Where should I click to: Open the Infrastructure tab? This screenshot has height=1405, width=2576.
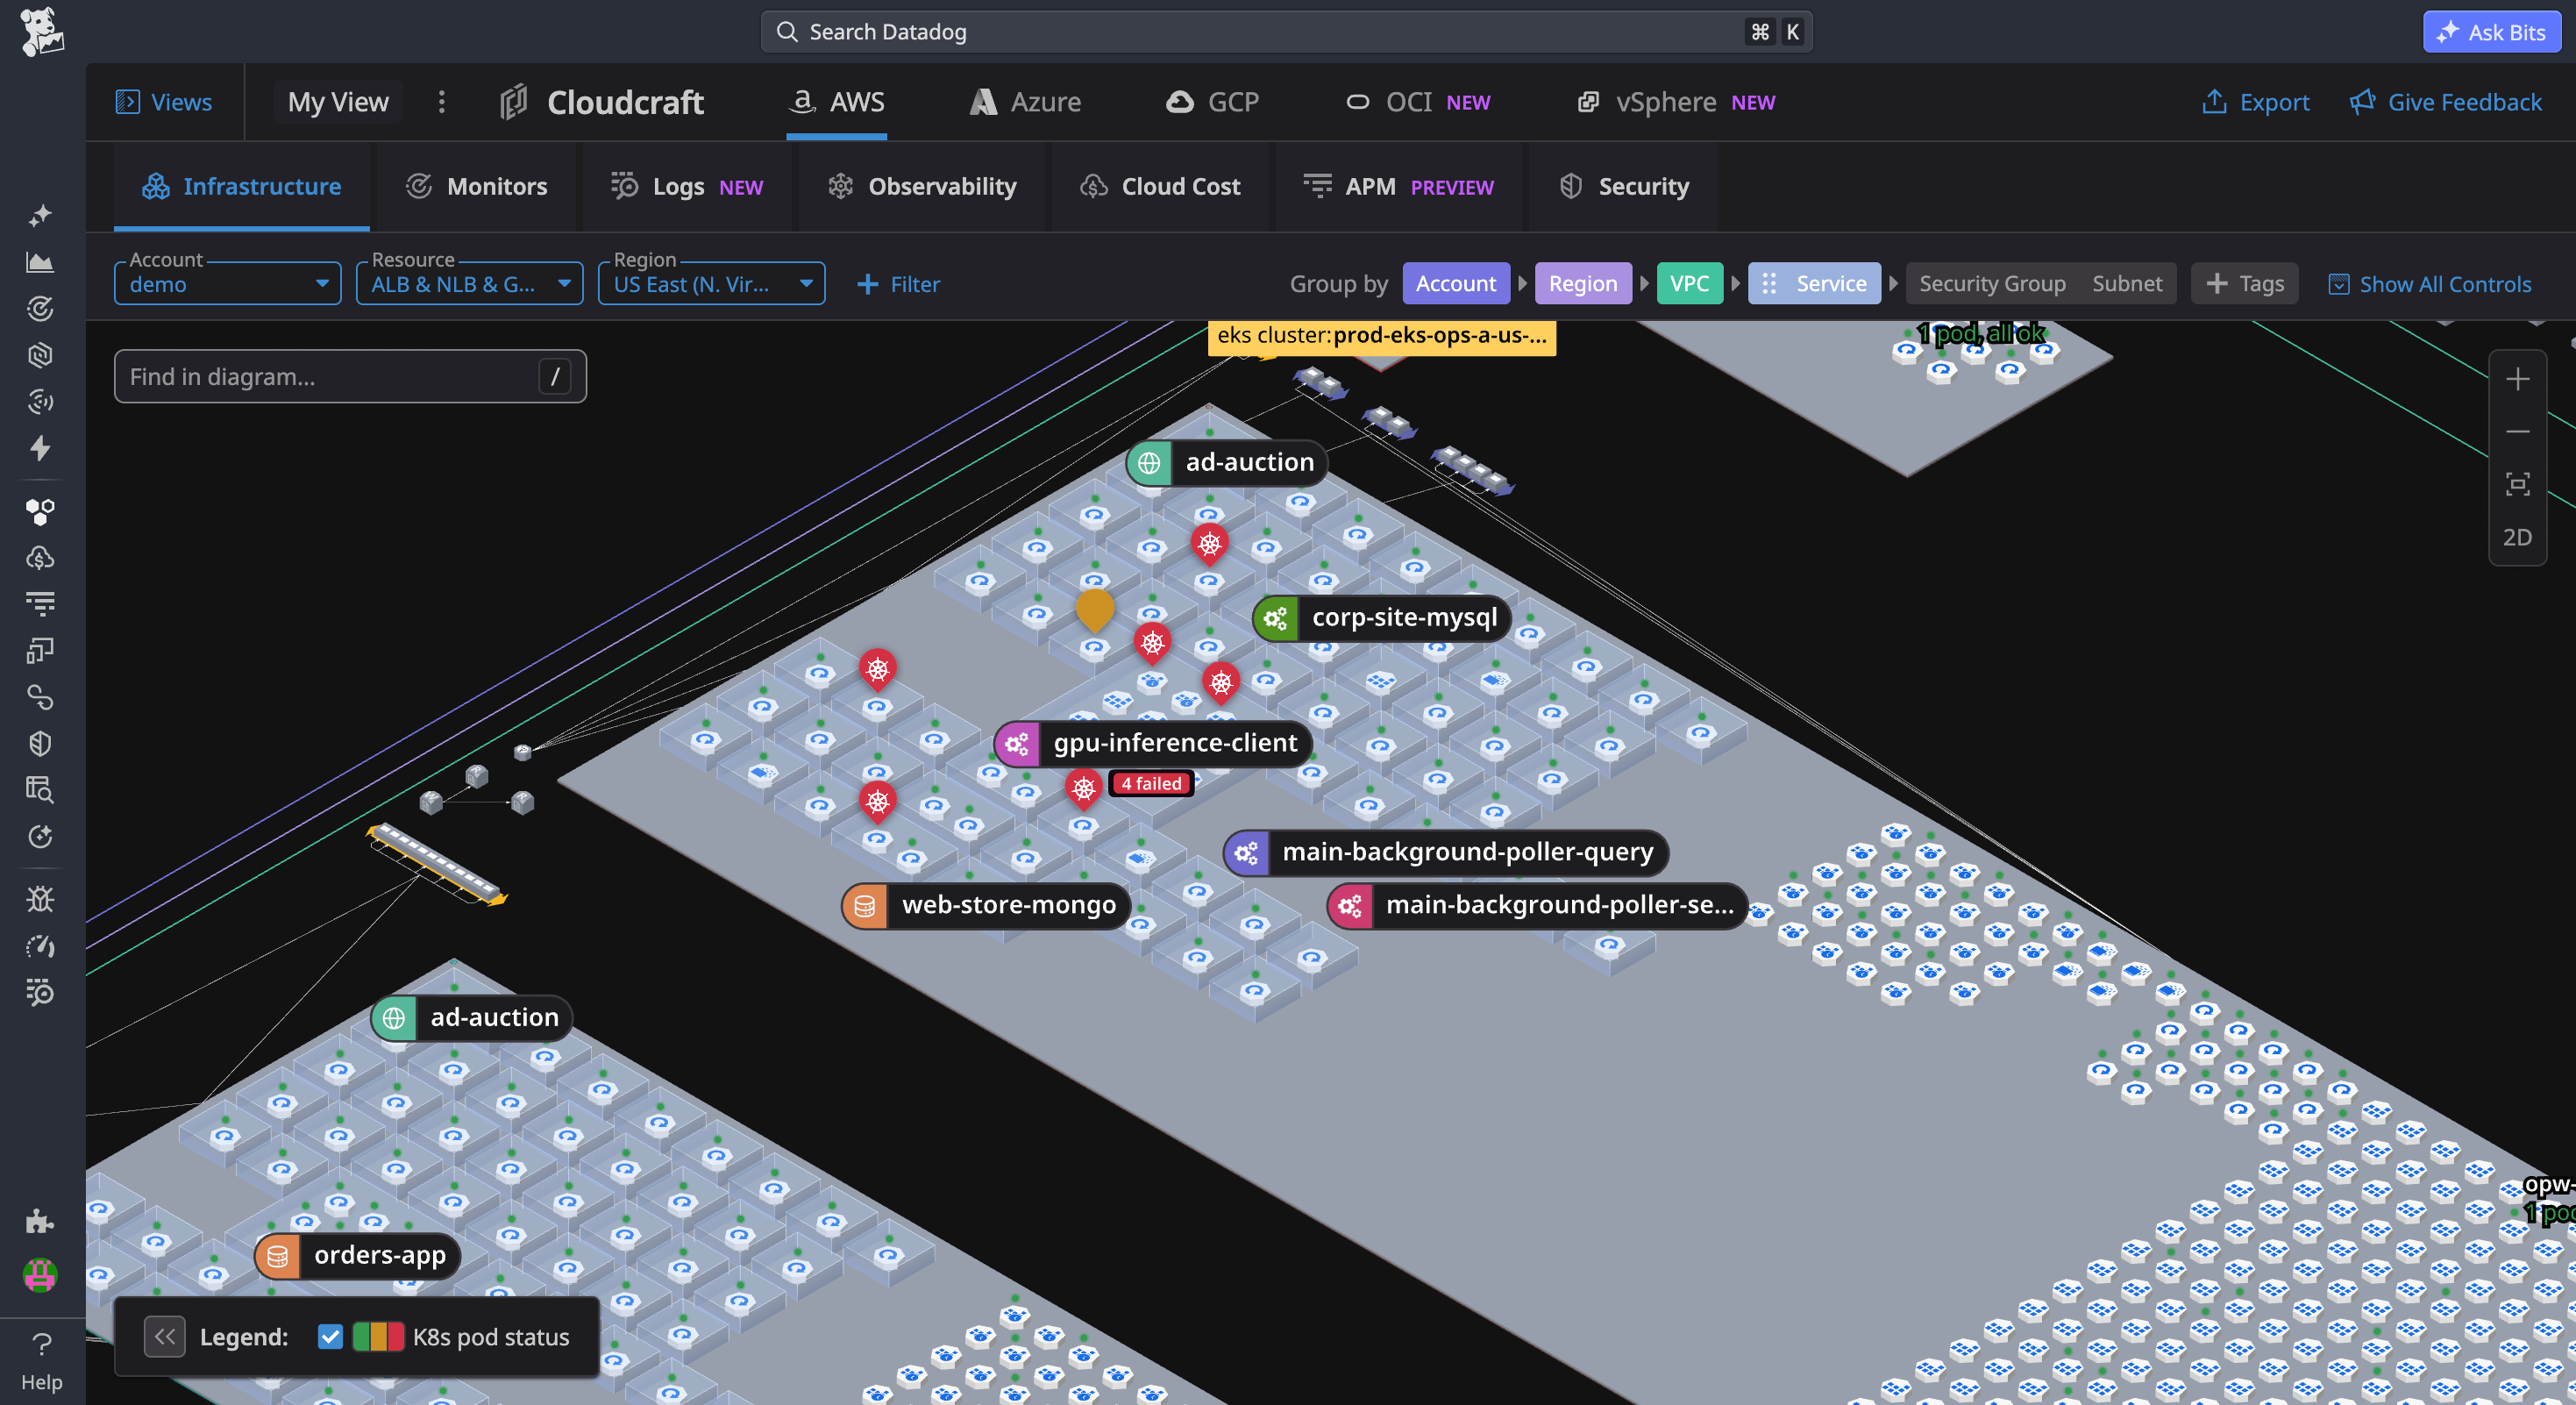pyautogui.click(x=242, y=187)
